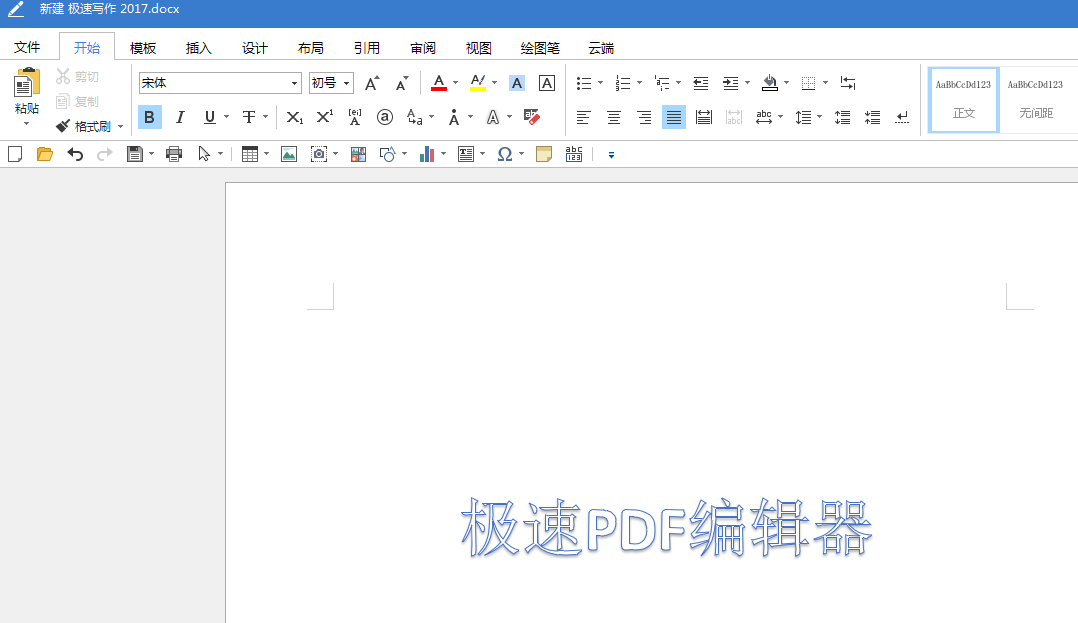This screenshot has height=623, width=1078.
Task: Select the 无间距 (No Spacing) style
Action: (x=1035, y=100)
